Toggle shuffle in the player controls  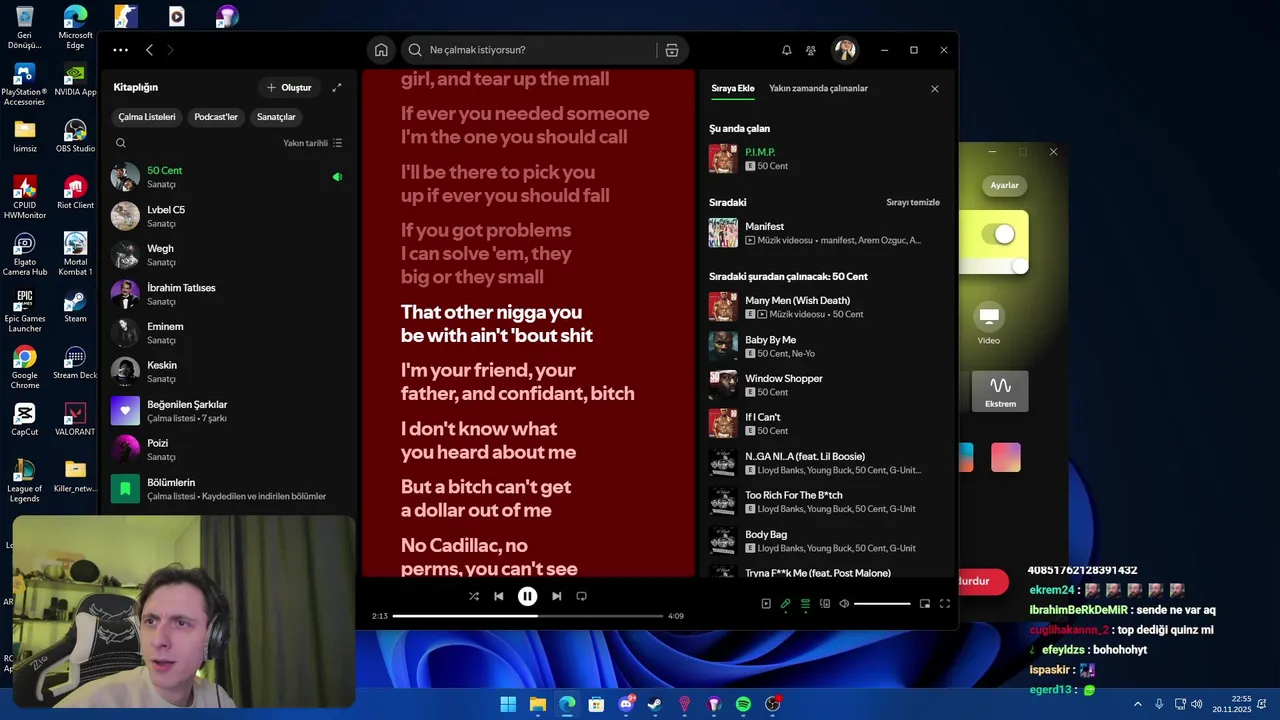pos(474,596)
